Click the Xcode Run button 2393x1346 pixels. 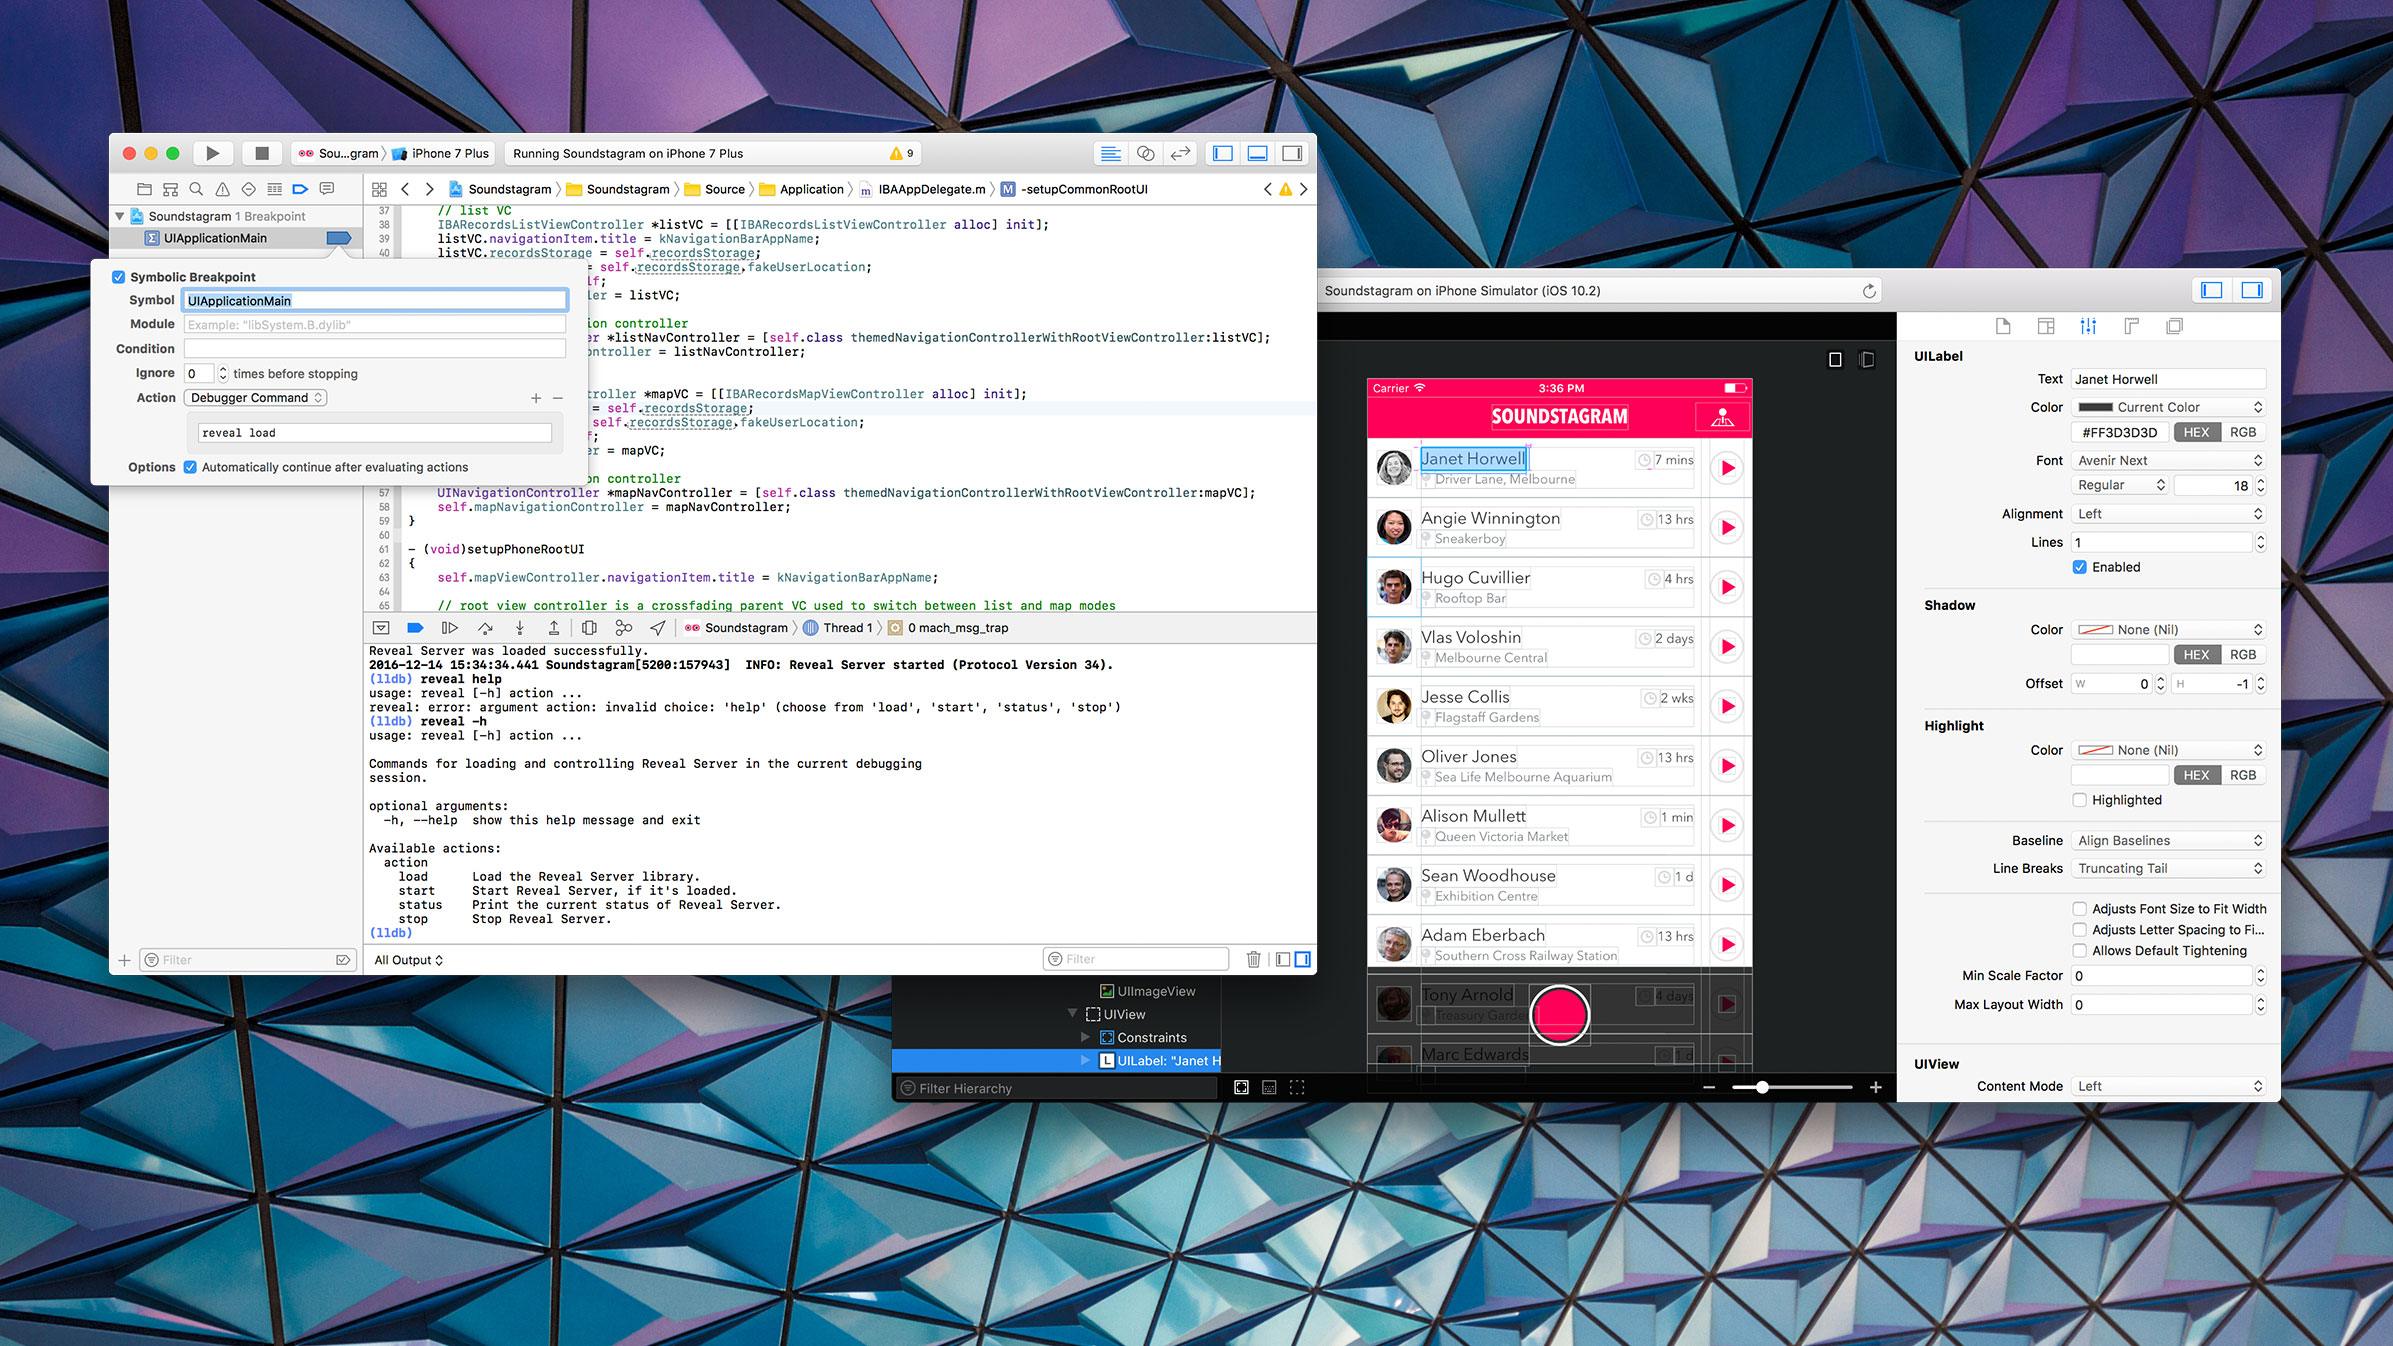click(212, 153)
